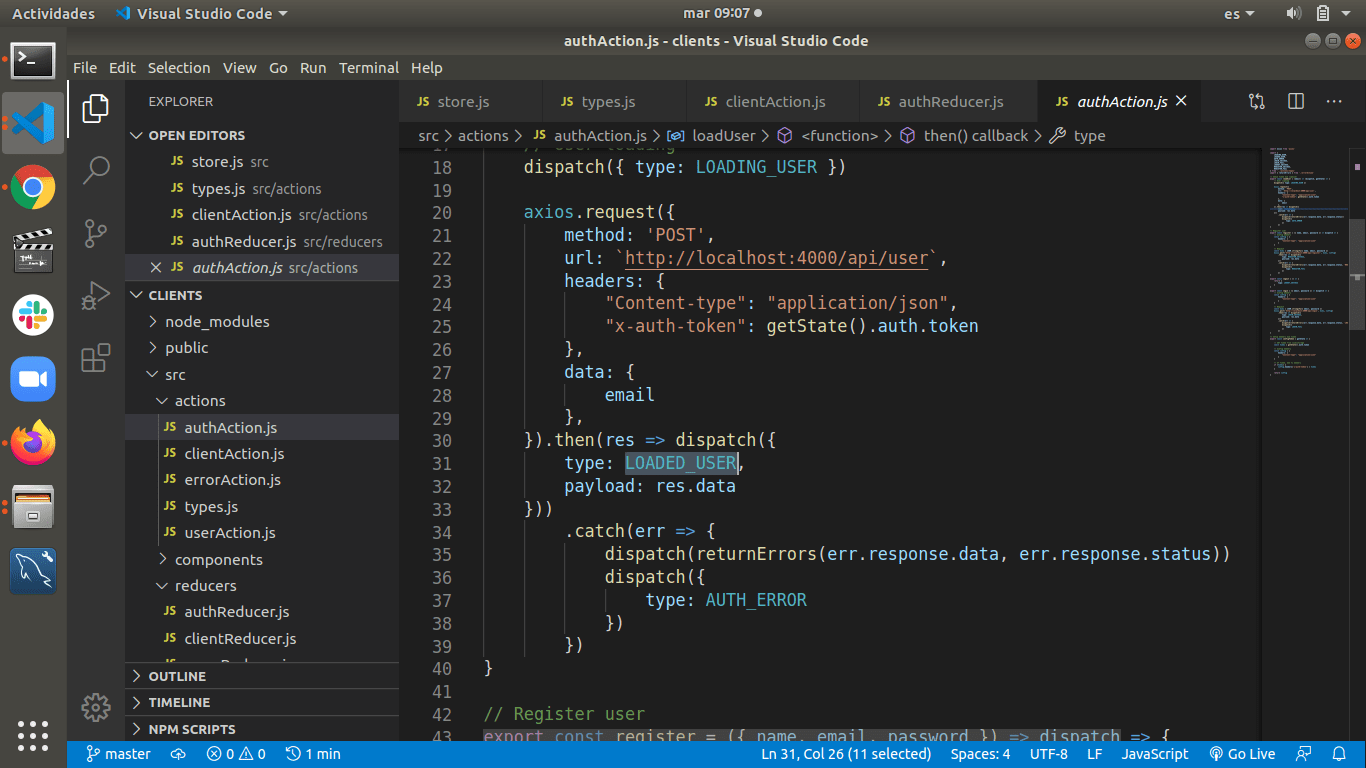Open the notifications bell in status bar
This screenshot has width=1366, height=768.
1339,754
